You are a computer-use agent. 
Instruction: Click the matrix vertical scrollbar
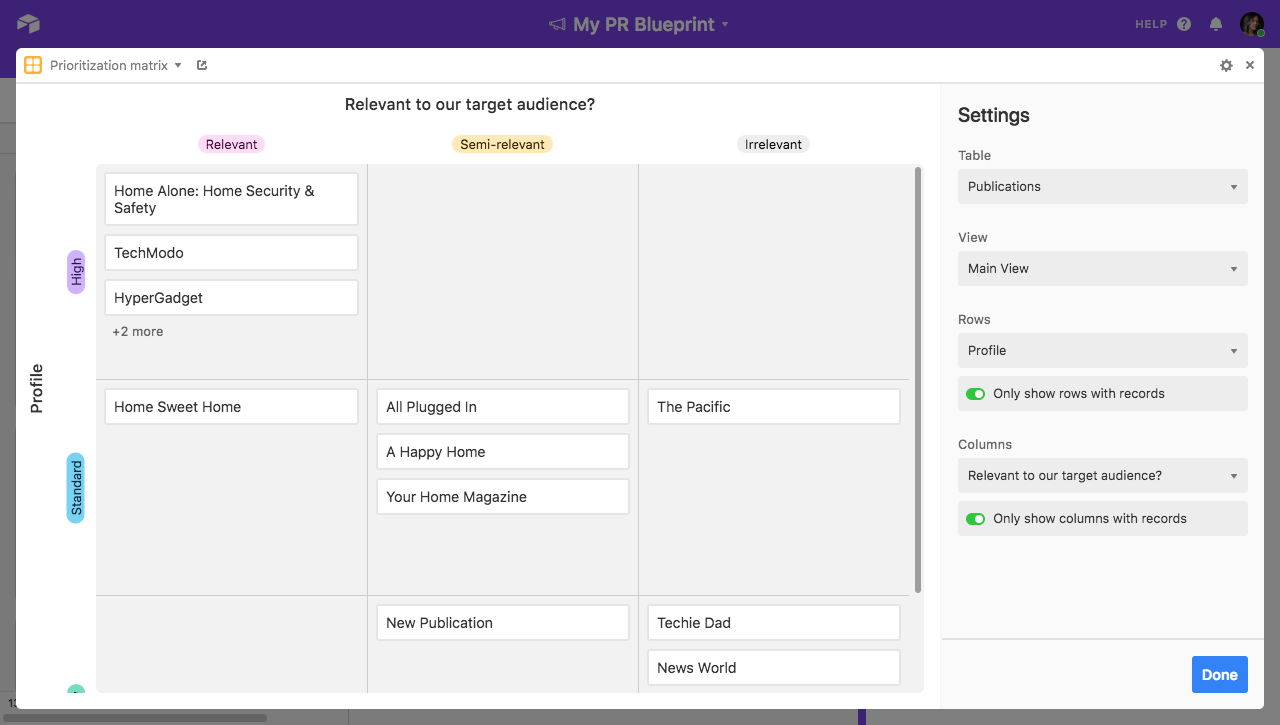(918, 380)
